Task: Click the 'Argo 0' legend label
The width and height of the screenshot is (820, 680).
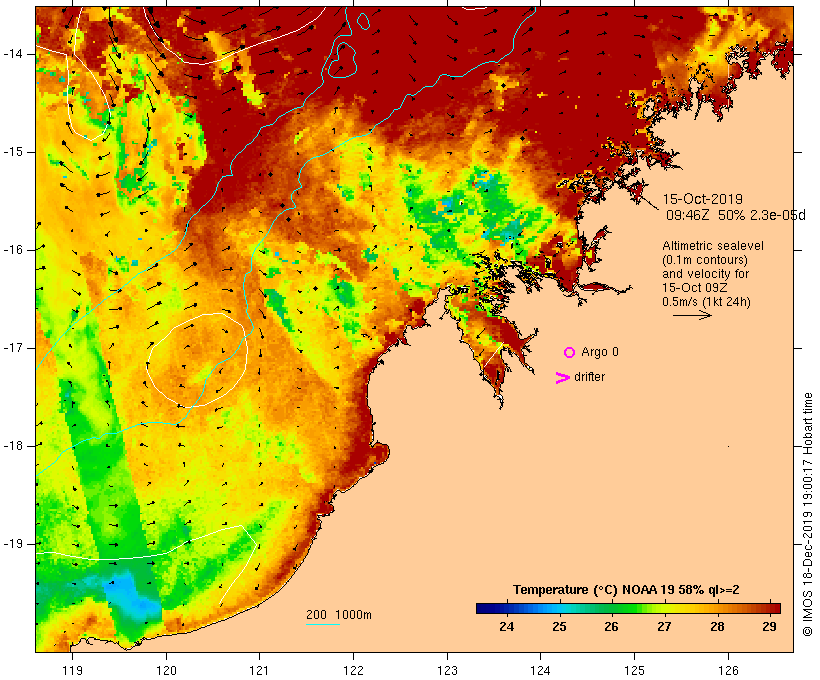Action: (600, 352)
